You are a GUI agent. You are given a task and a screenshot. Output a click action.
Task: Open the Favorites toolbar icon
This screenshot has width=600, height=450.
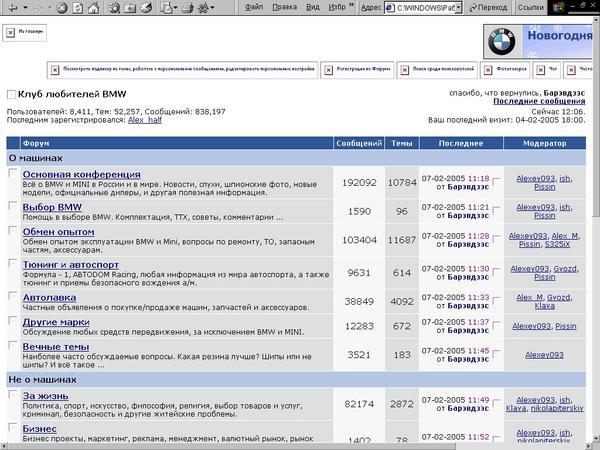pos(130,7)
